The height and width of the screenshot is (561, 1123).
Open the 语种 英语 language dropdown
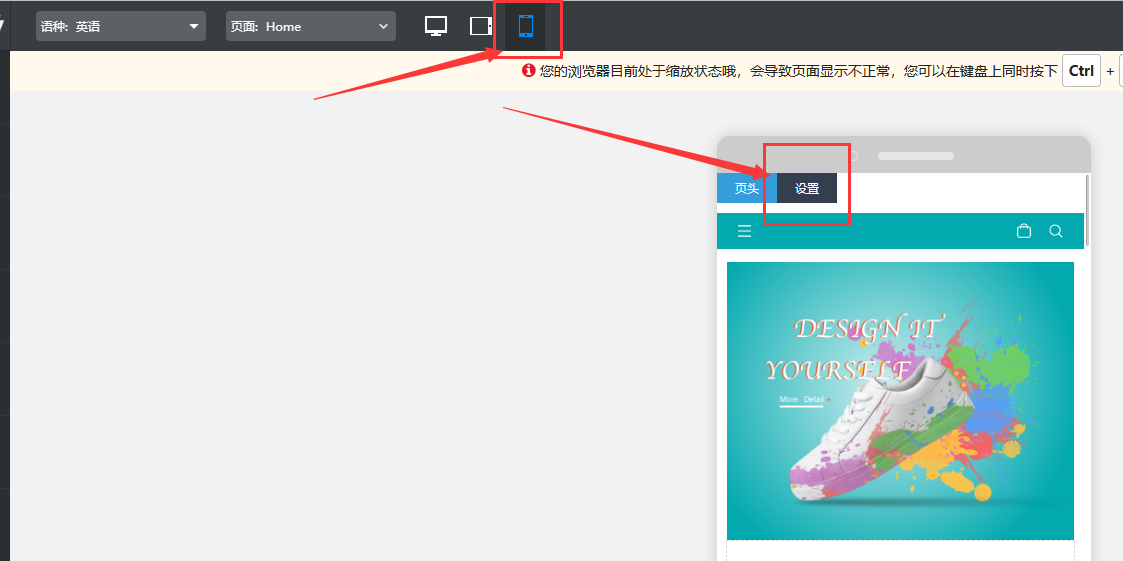pyautogui.click(x=120, y=26)
